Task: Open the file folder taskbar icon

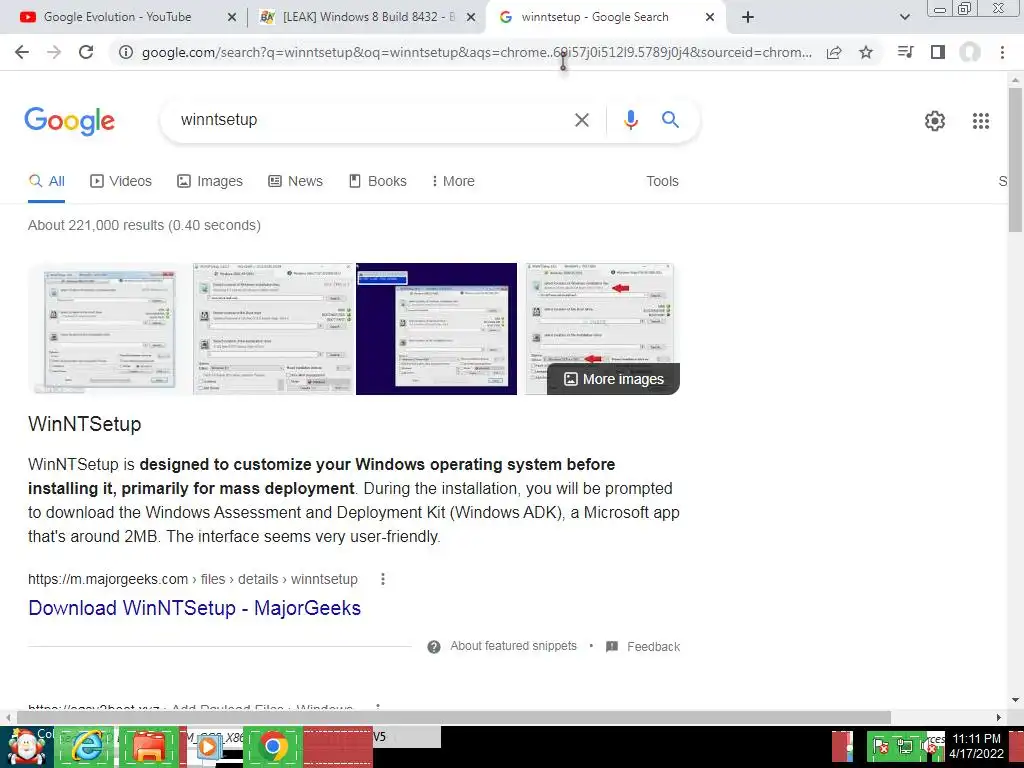Action: [x=150, y=746]
